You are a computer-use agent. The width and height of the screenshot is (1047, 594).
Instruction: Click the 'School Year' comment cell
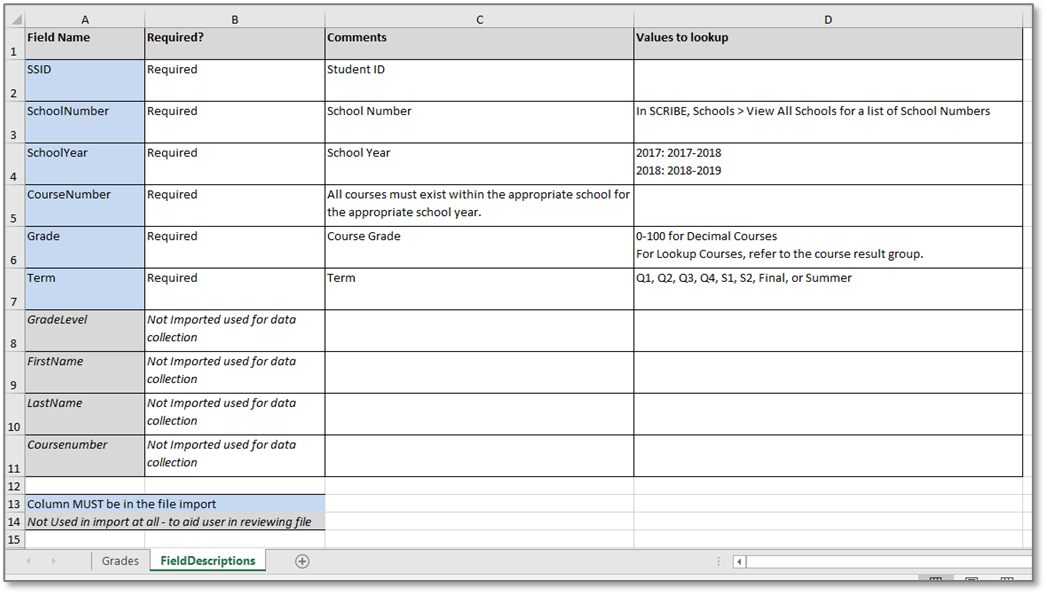click(479, 164)
